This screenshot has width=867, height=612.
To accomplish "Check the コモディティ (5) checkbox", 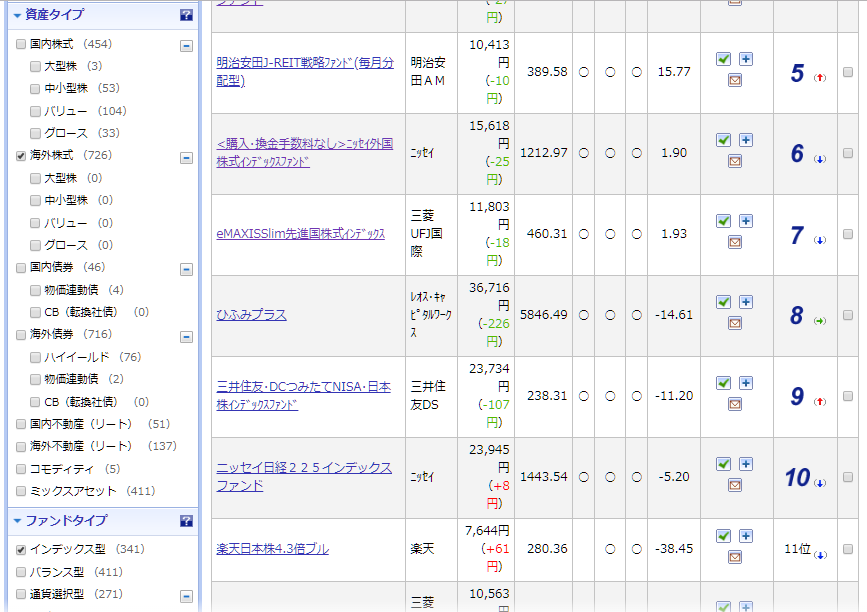I will [x=21, y=469].
